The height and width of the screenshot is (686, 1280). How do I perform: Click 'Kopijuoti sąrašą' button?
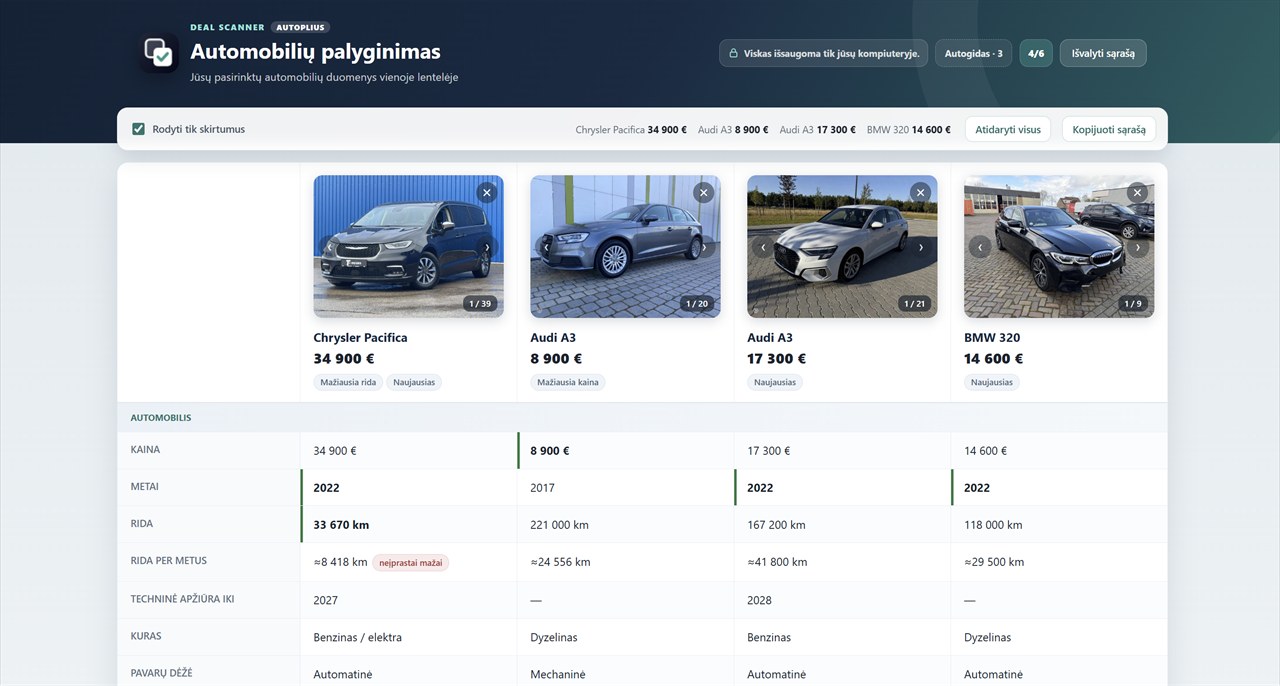(1109, 129)
